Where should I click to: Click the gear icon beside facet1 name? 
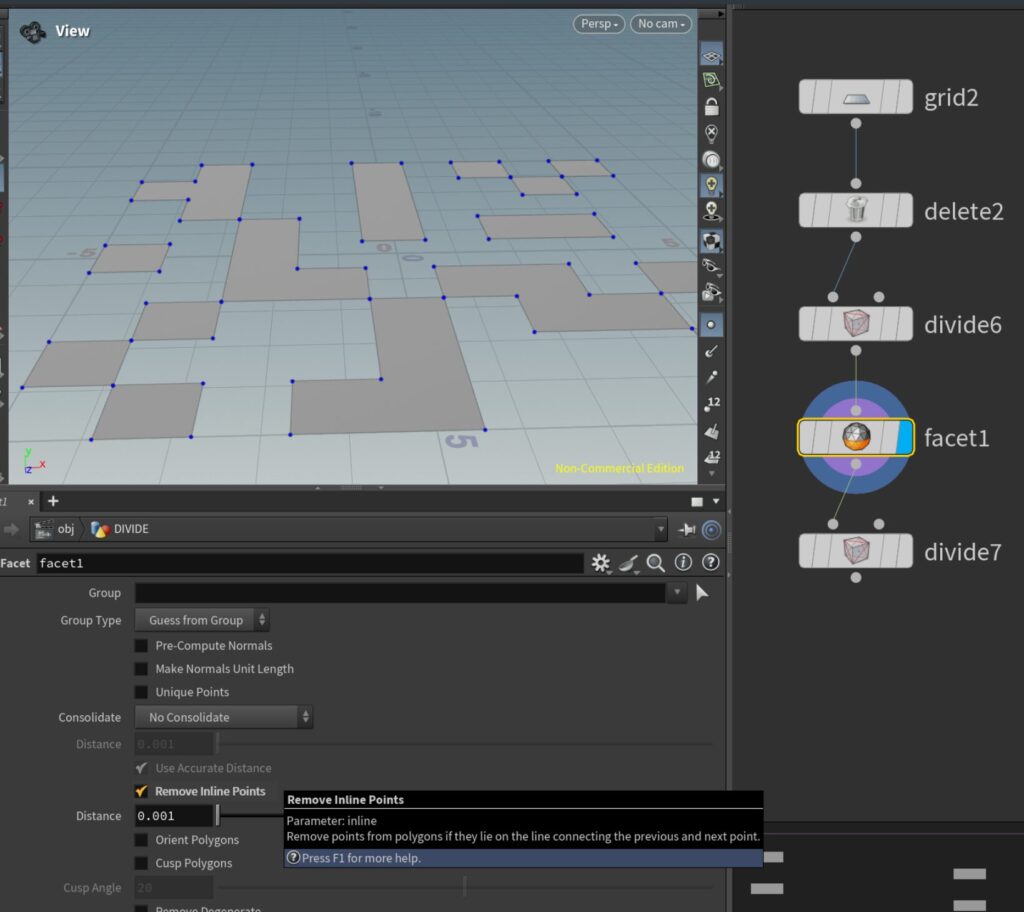600,564
